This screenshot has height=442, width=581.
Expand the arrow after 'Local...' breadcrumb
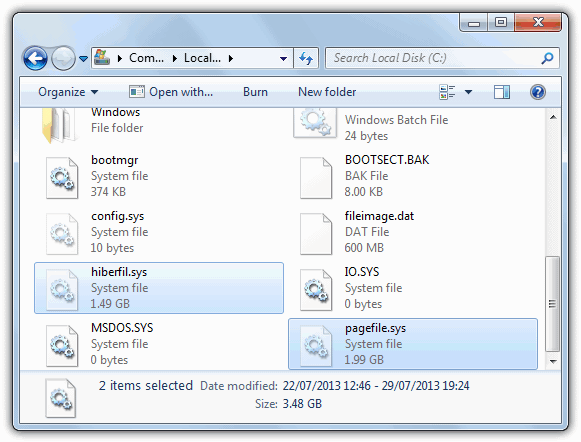230,58
